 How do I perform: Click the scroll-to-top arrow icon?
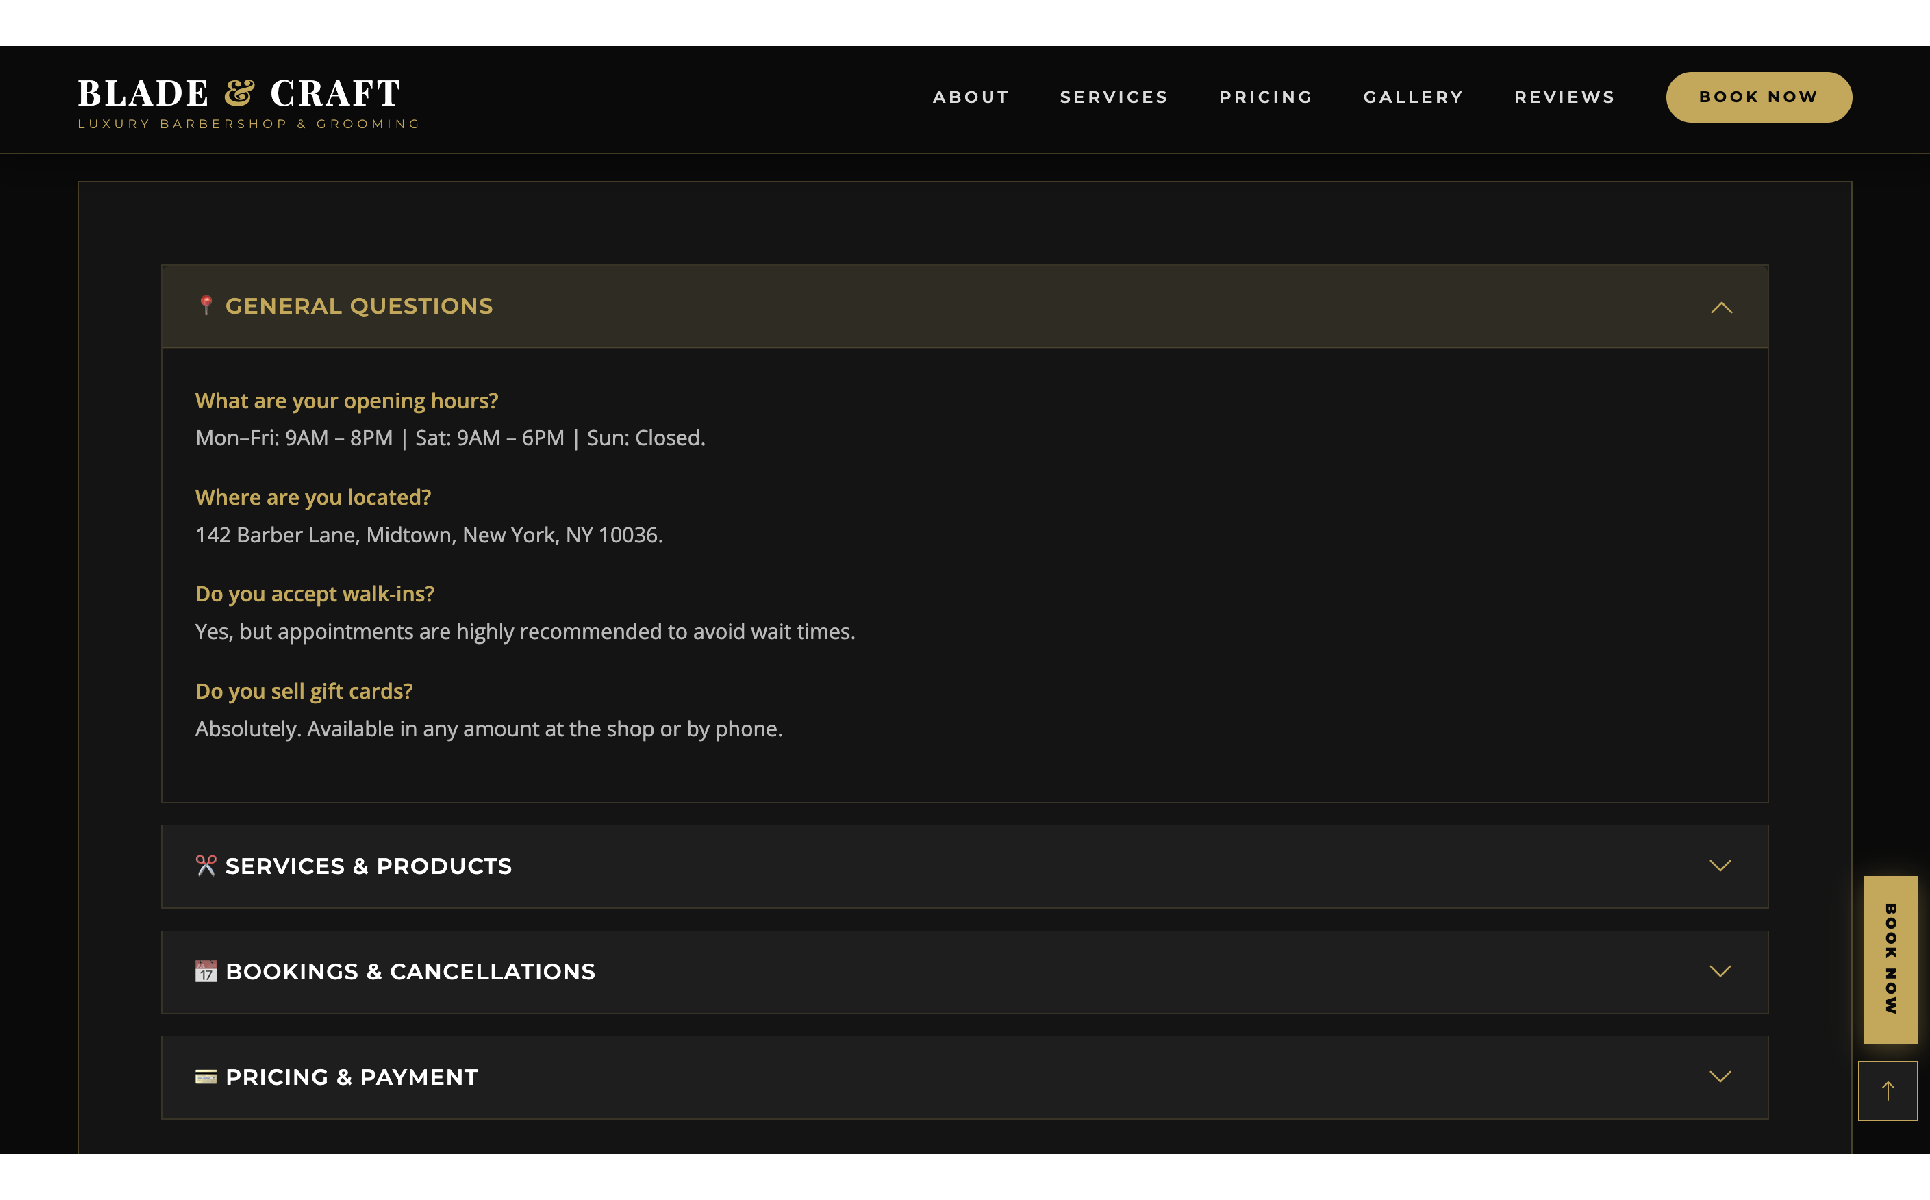[x=1887, y=1091]
